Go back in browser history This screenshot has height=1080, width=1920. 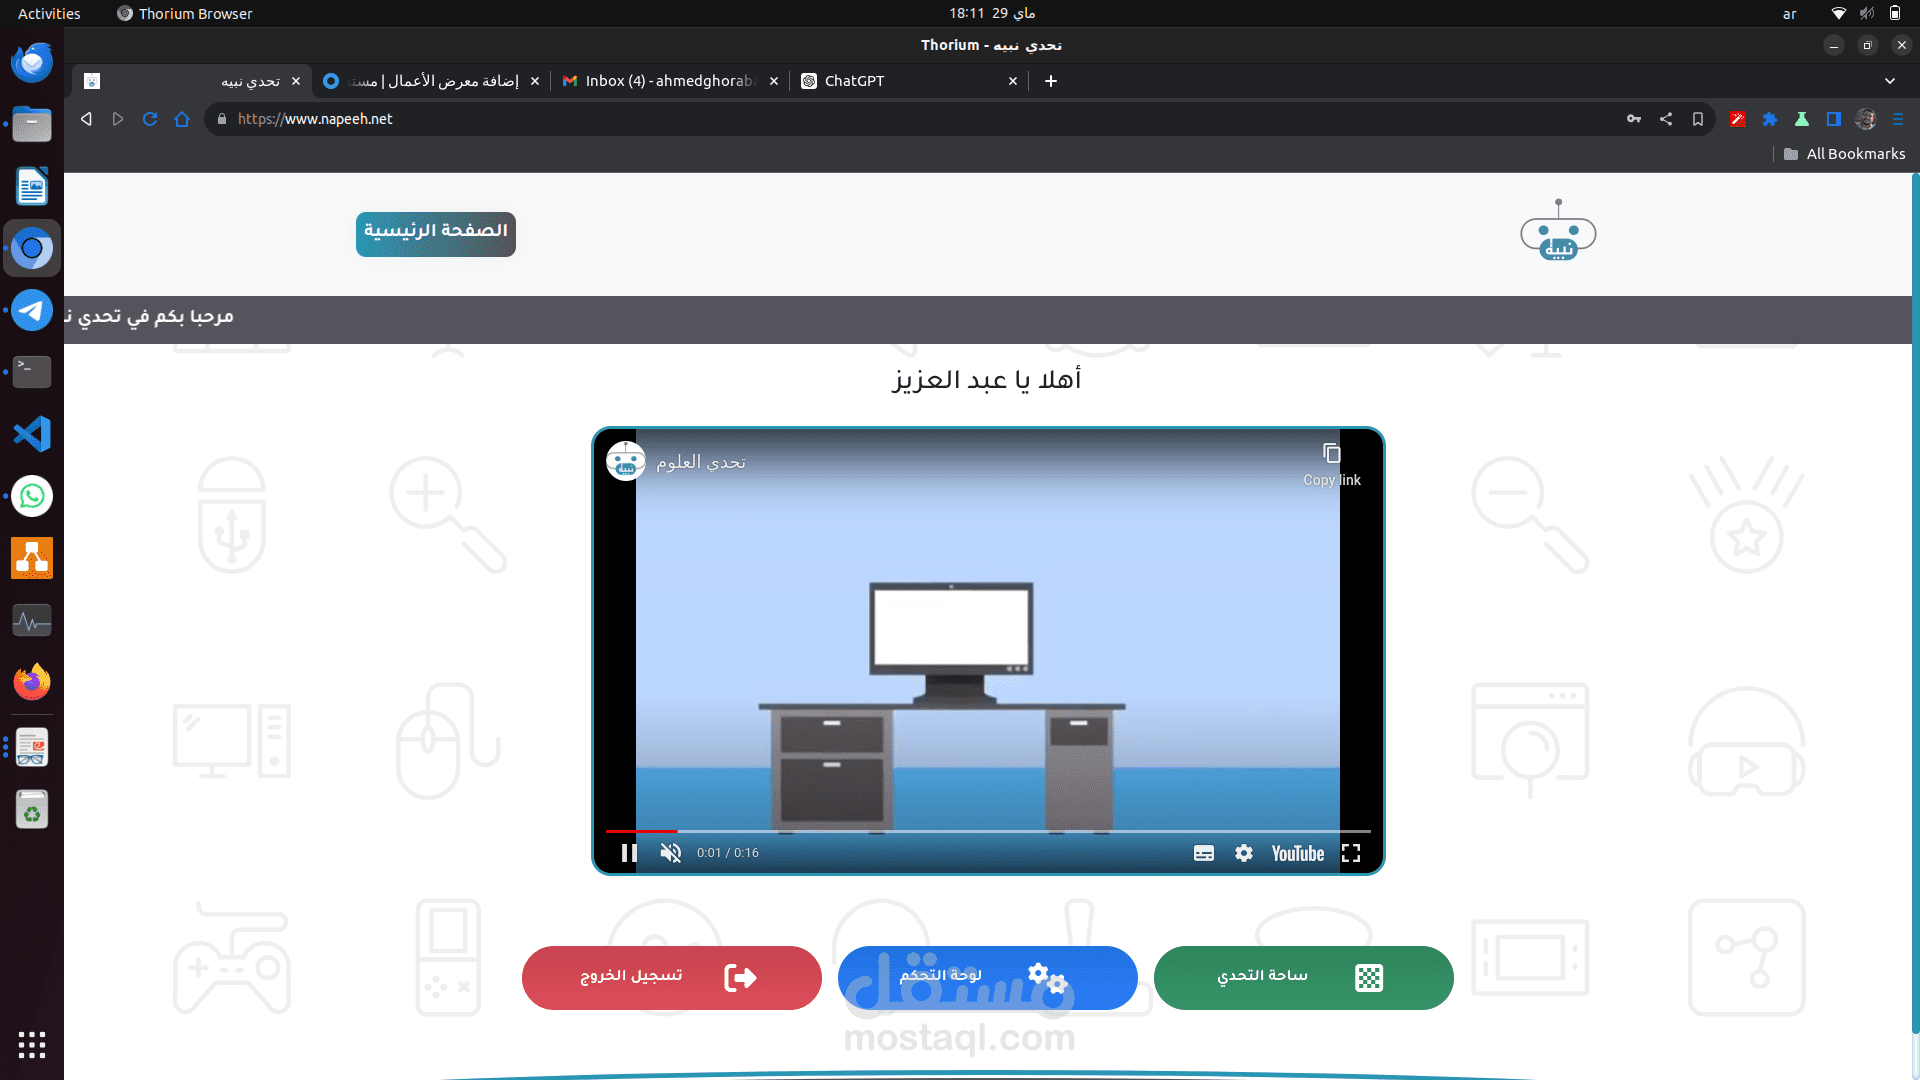tap(87, 119)
